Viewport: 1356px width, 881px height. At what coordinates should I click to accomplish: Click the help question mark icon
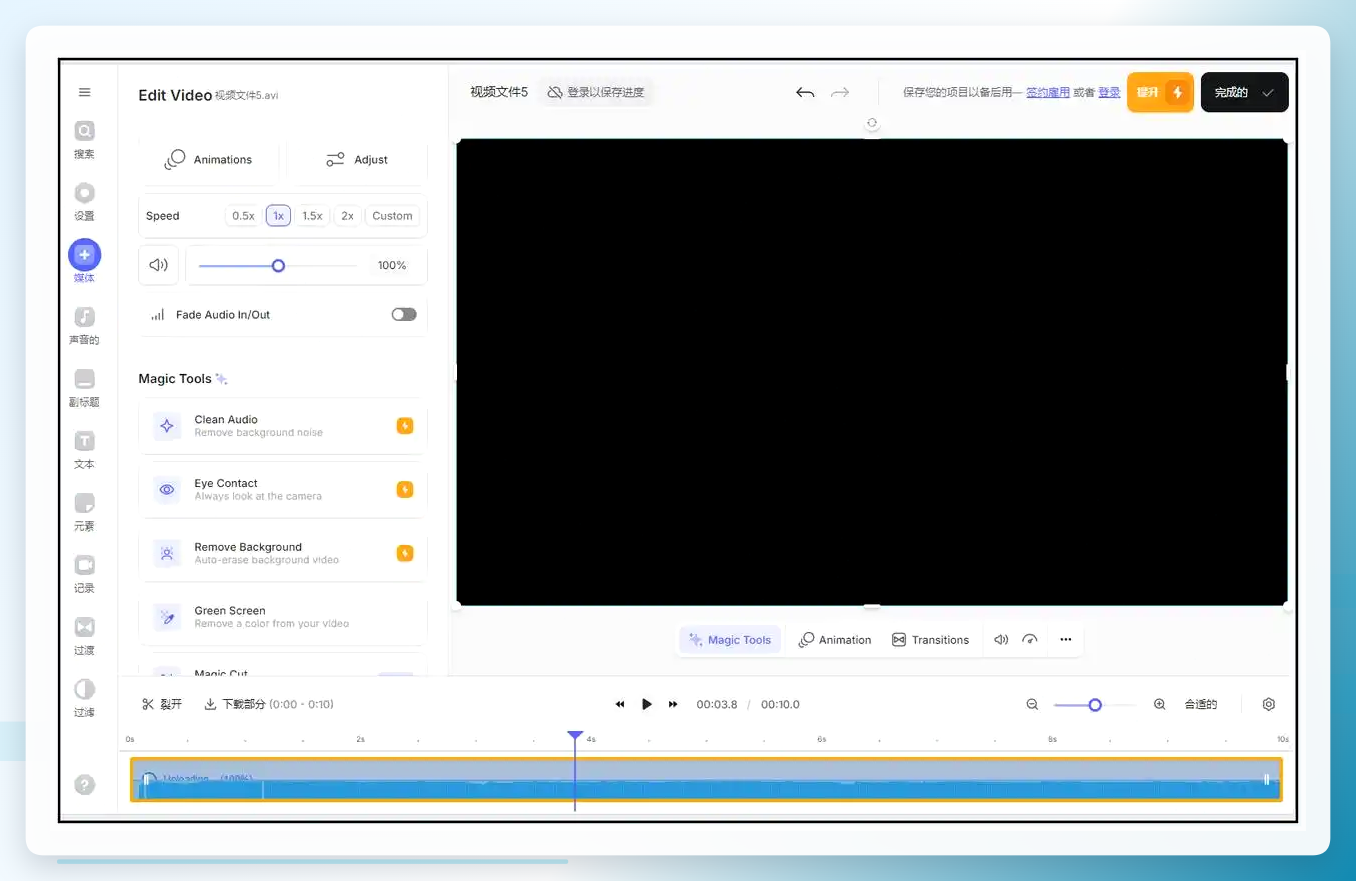(x=85, y=785)
